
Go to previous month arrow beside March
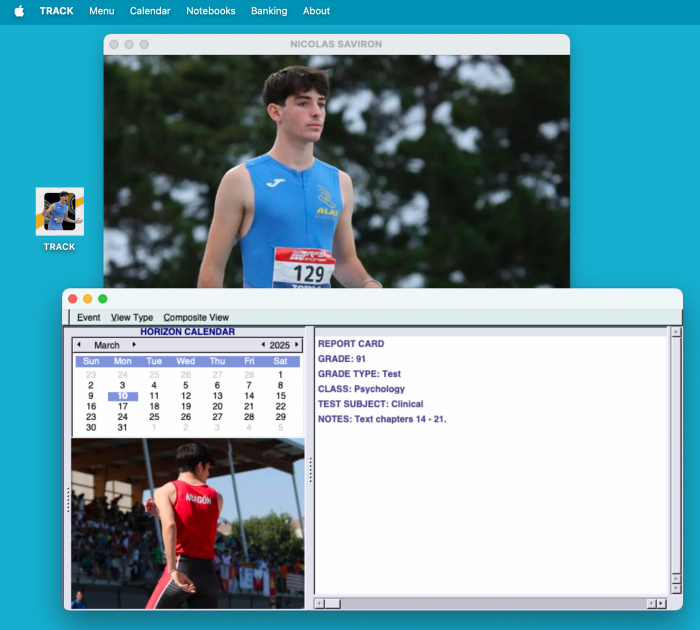click(79, 345)
